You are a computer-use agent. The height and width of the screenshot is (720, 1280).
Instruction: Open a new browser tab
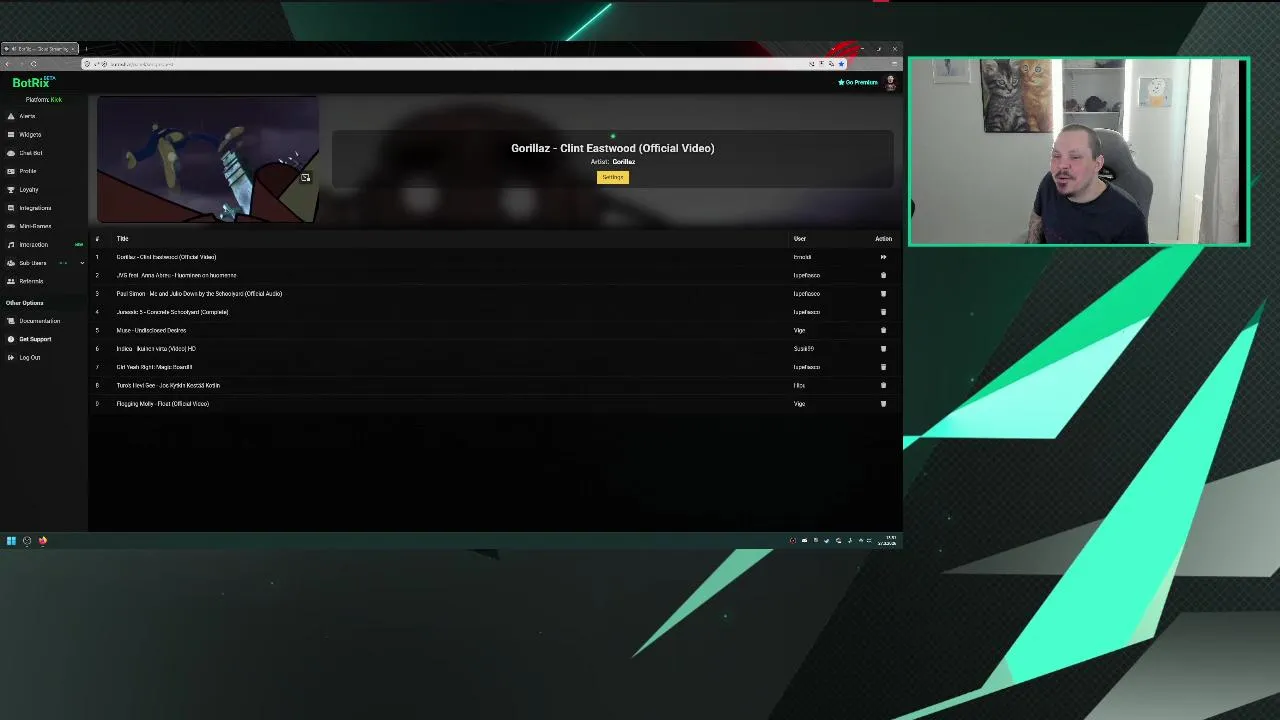(86, 49)
